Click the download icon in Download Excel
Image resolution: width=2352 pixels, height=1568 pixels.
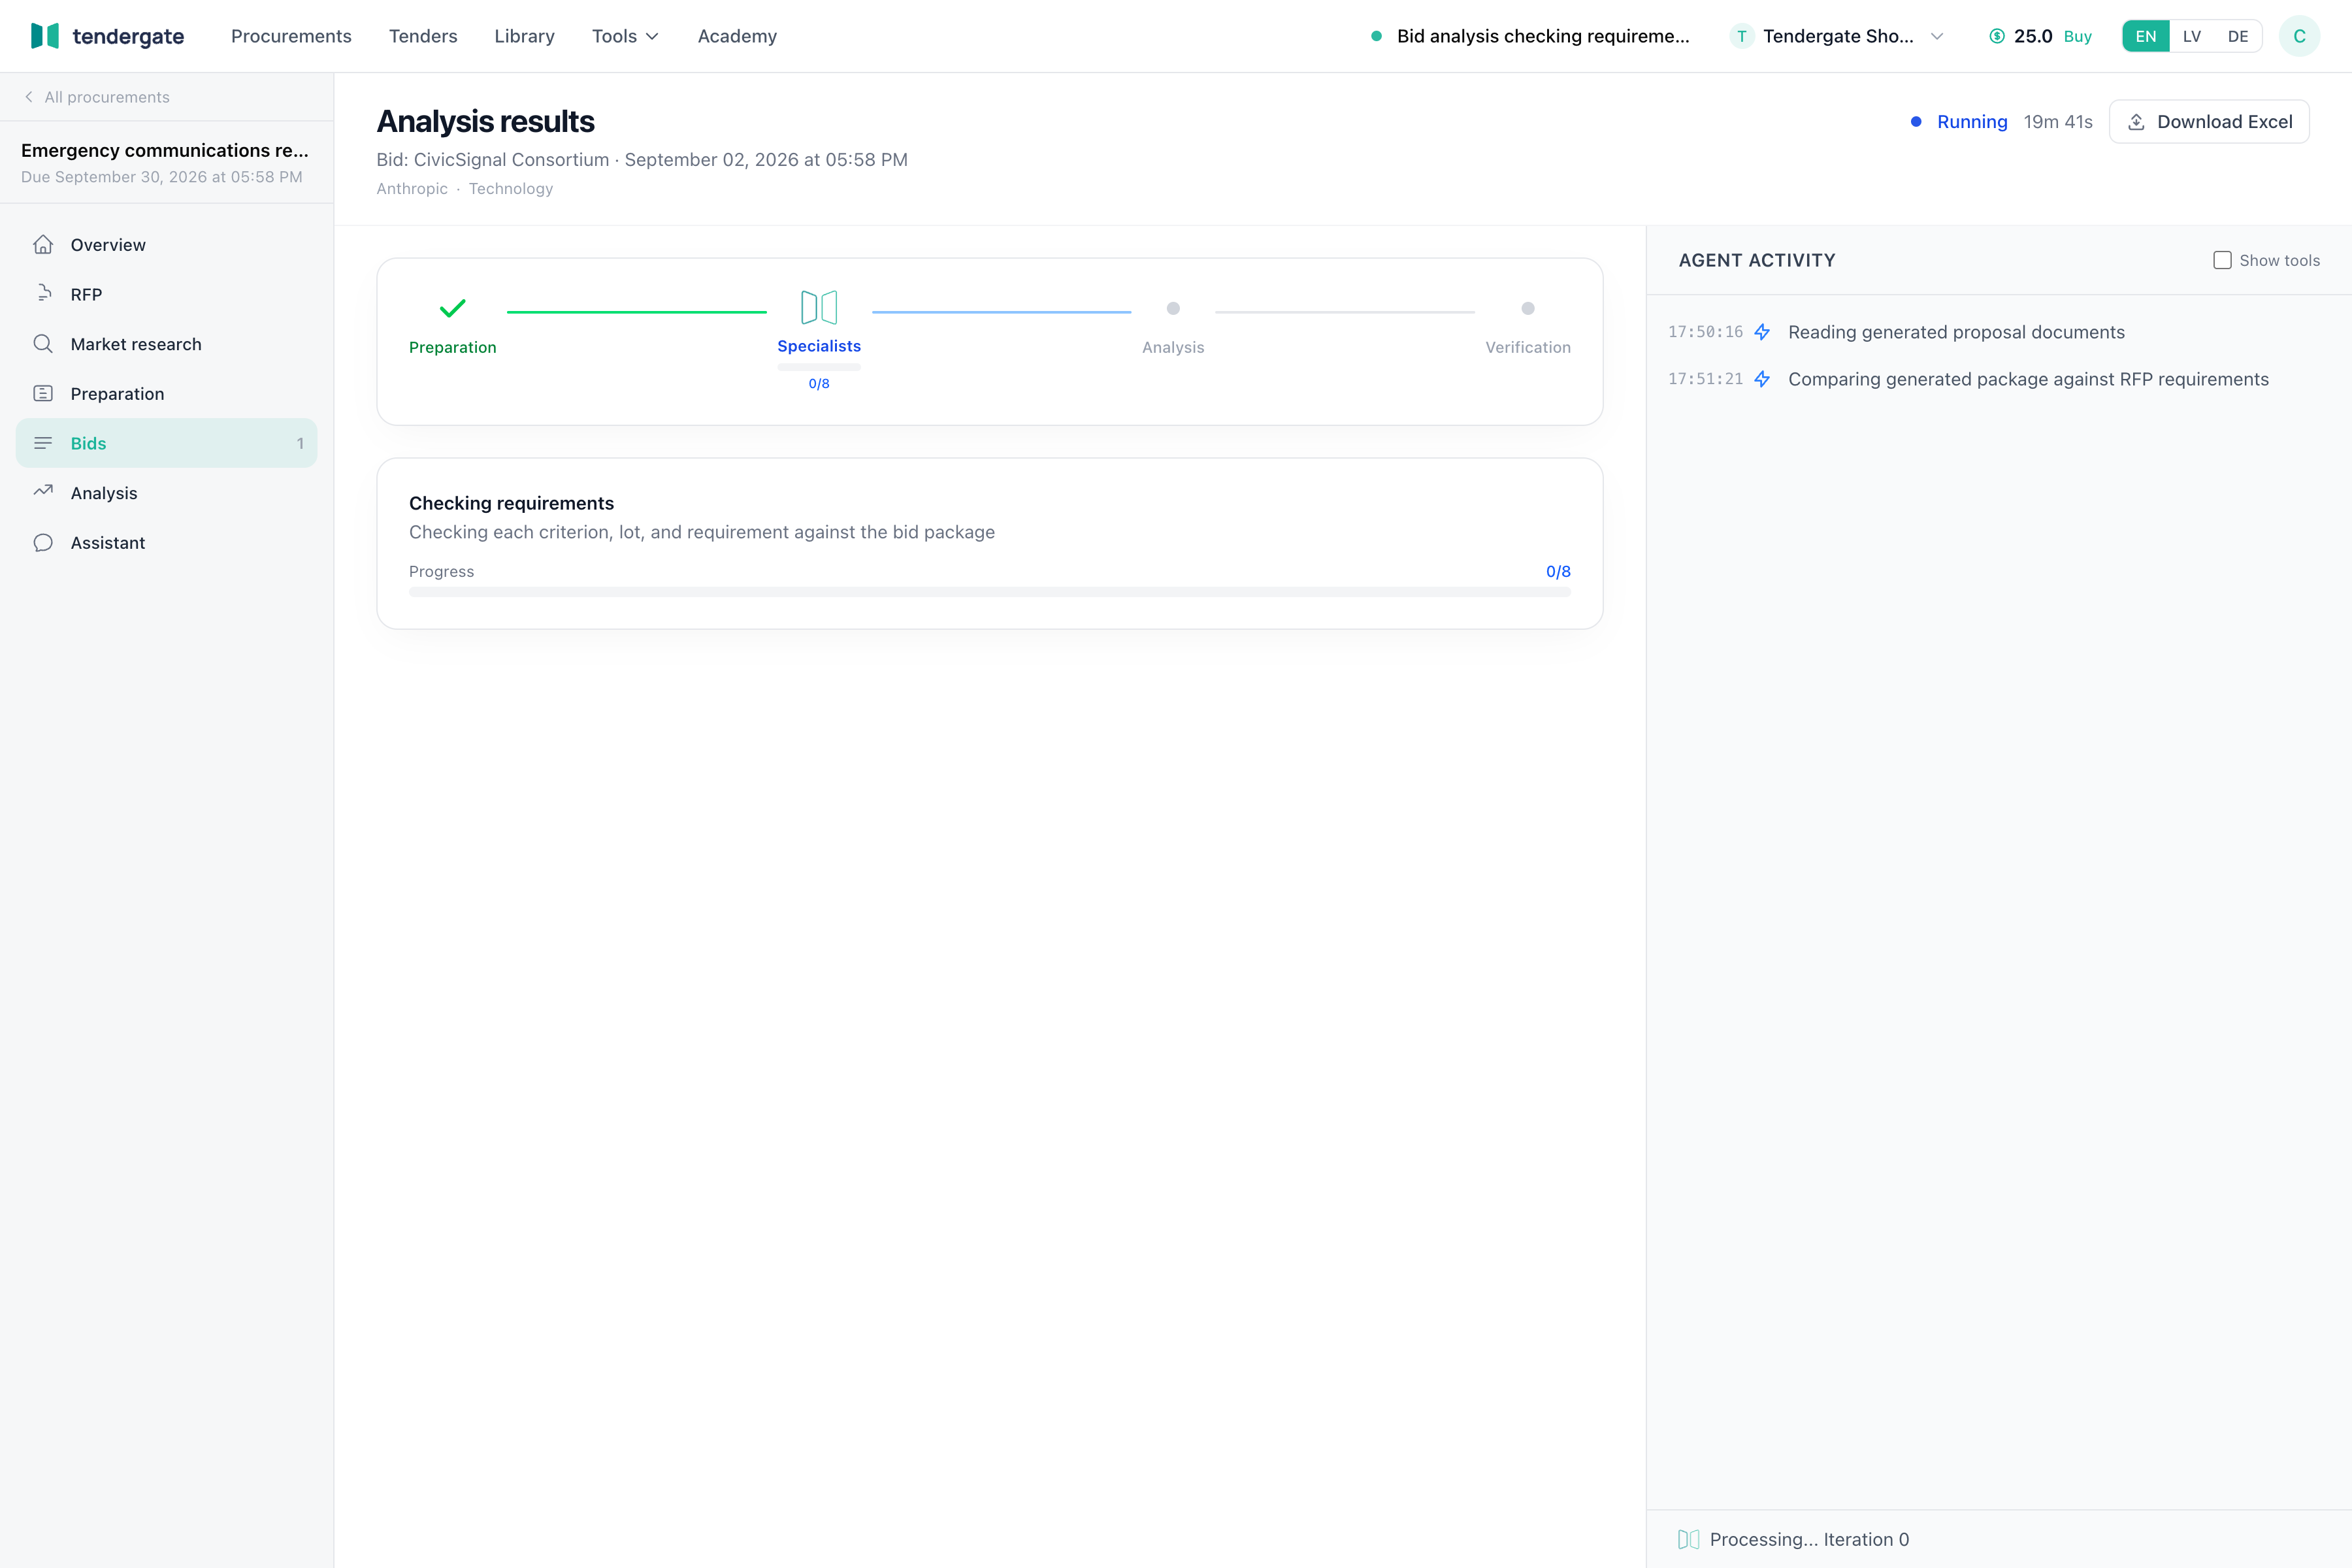2136,122
